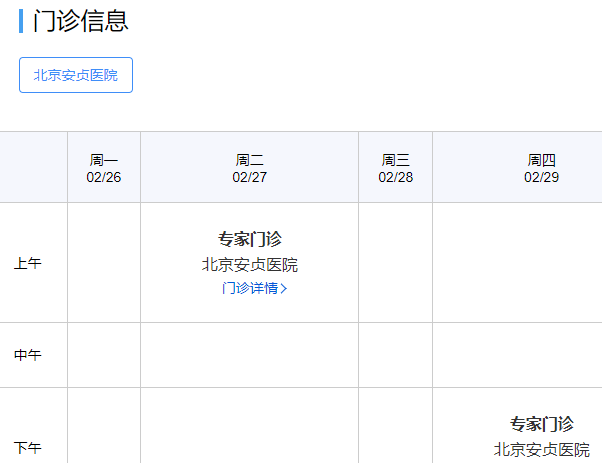Click the 中午 row label

27,355
